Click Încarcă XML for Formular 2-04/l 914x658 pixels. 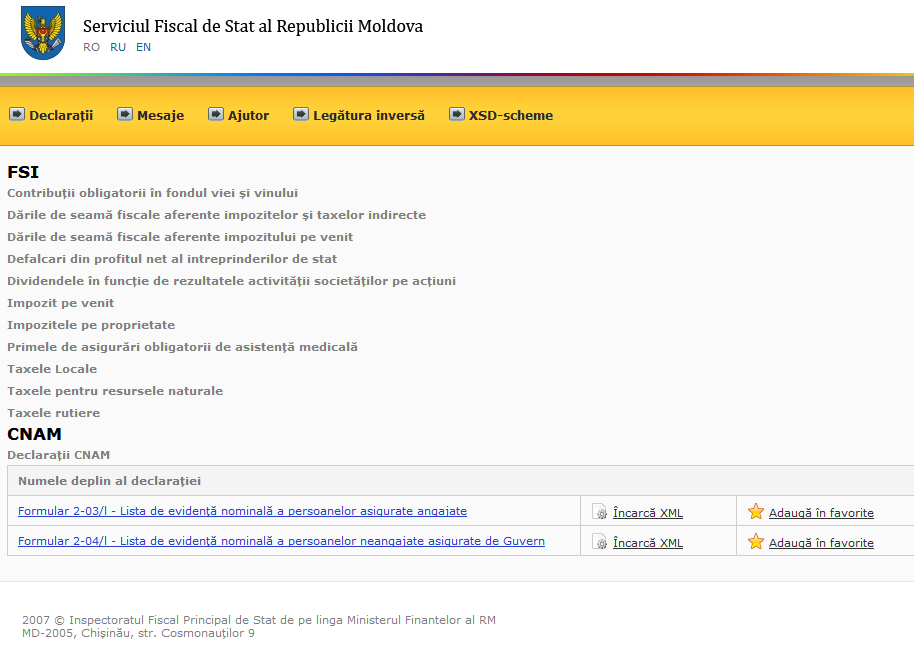[647, 543]
